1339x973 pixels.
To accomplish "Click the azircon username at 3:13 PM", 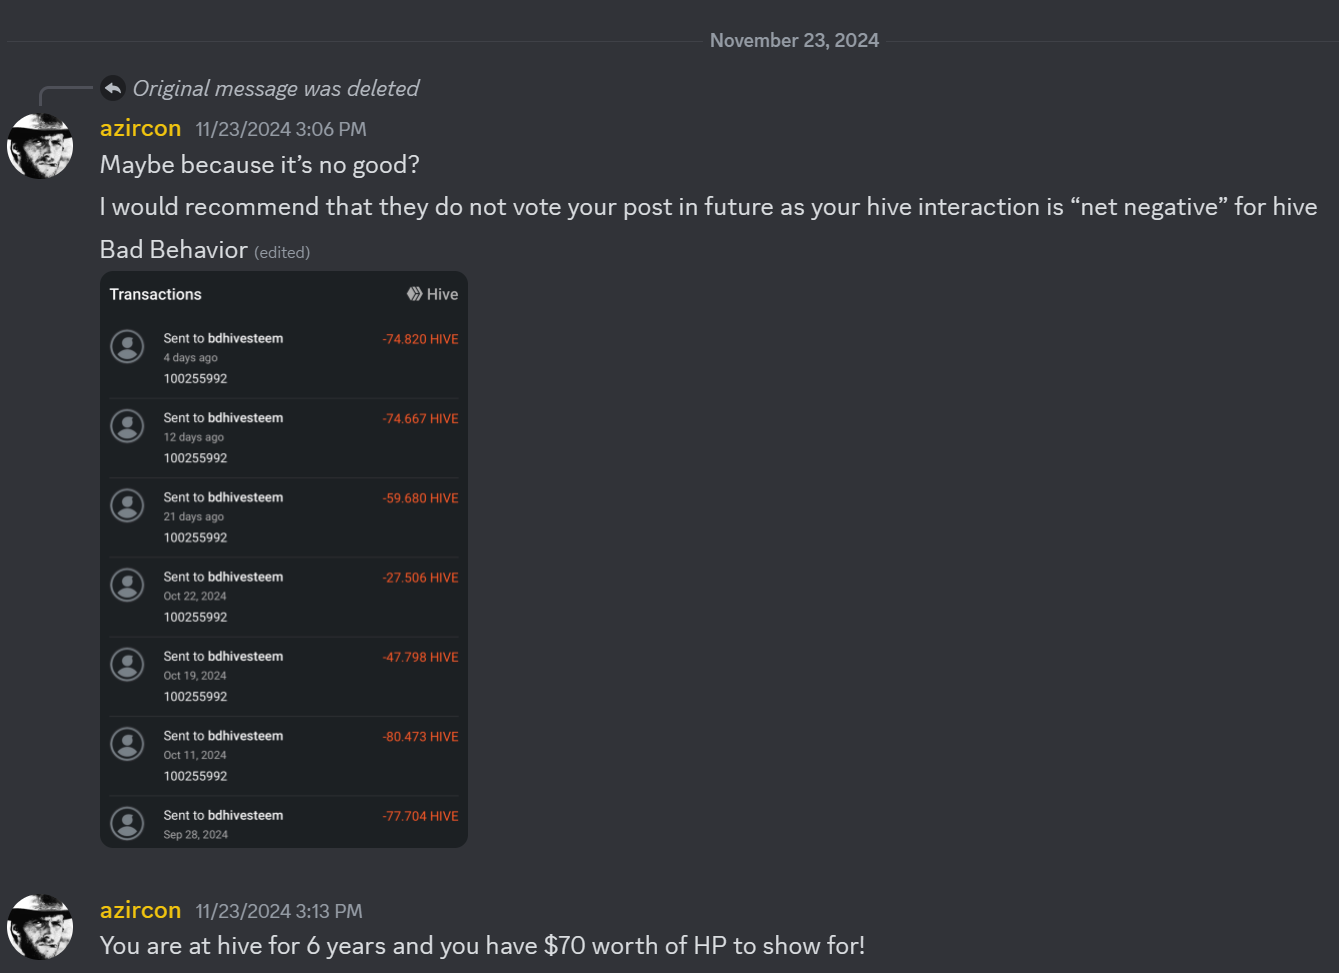I will [x=140, y=910].
